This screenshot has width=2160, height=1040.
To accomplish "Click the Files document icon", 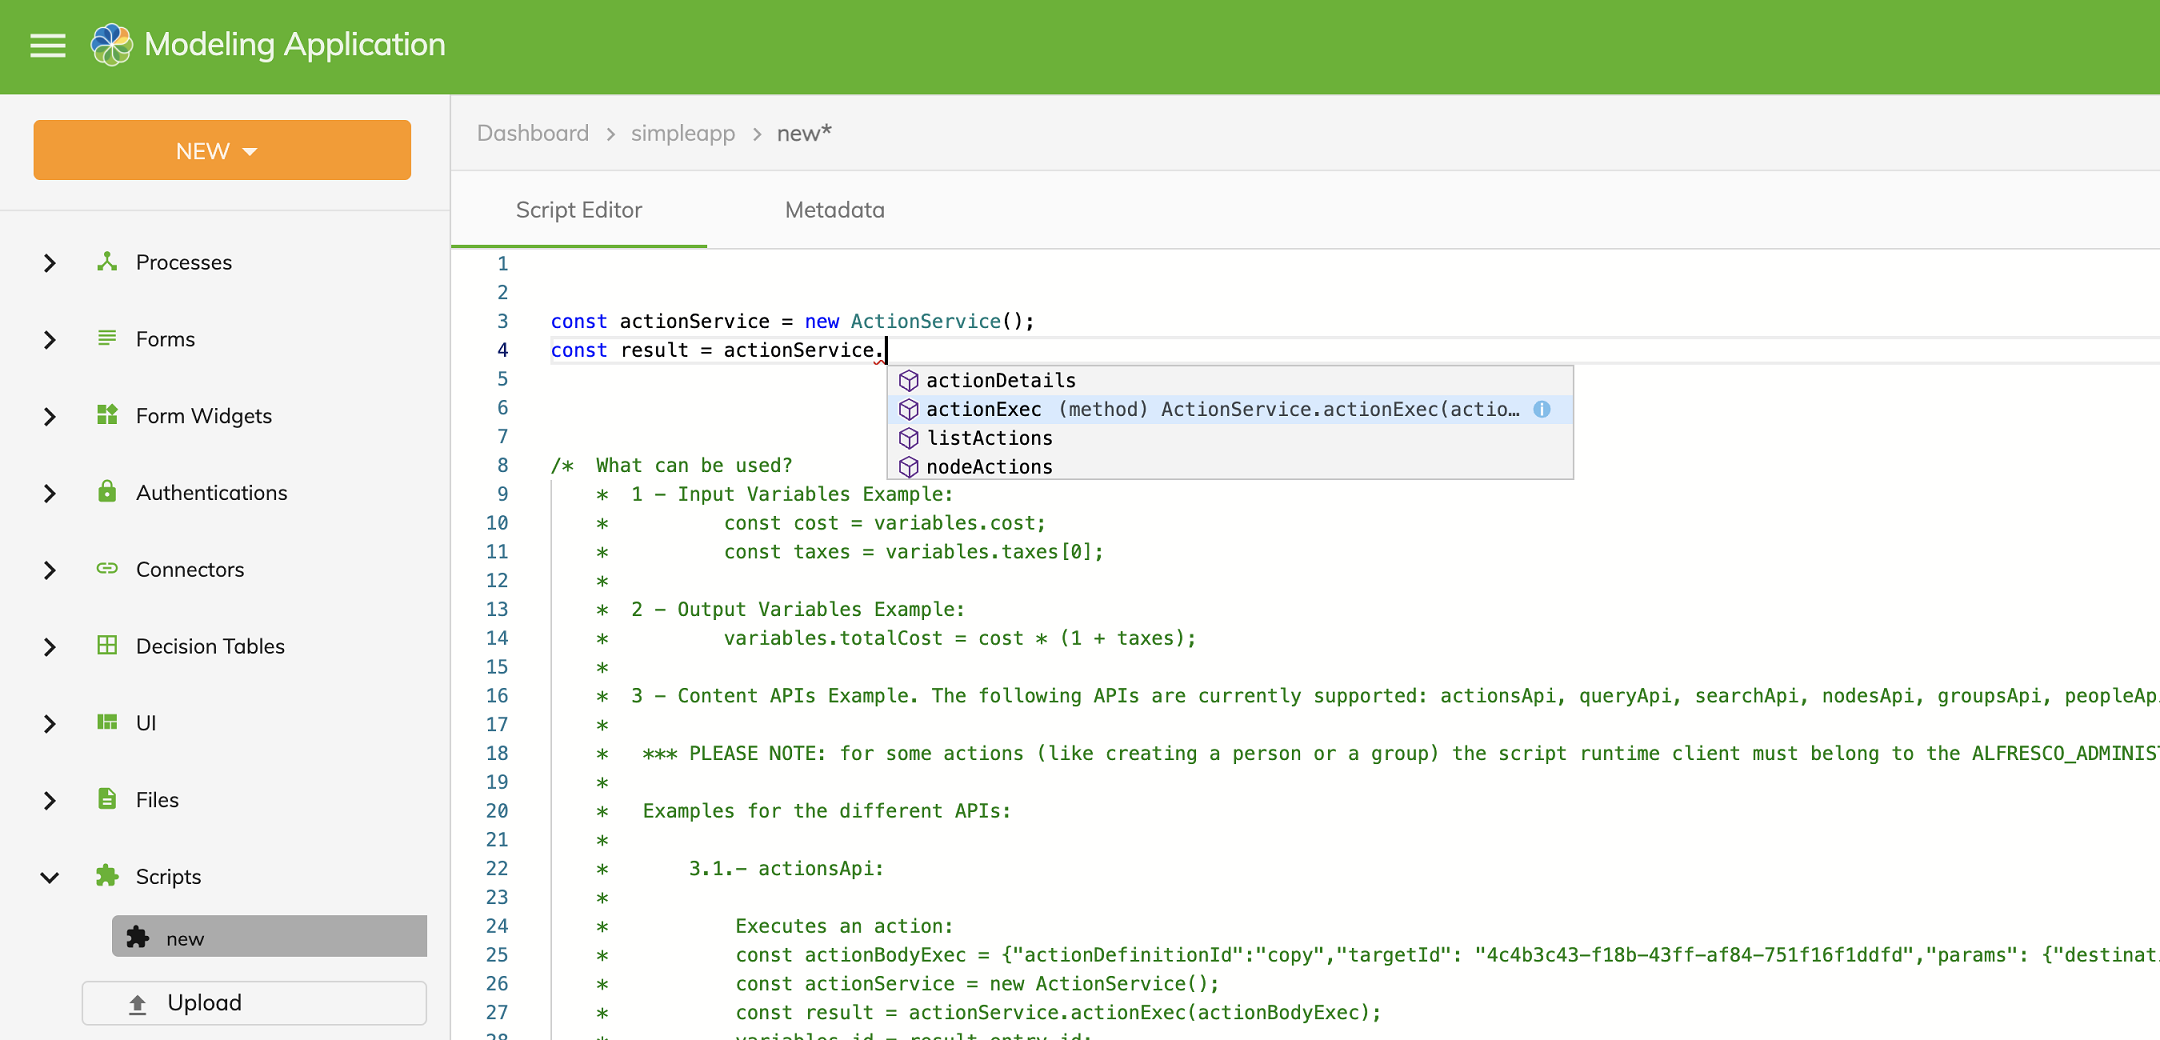I will pyautogui.click(x=107, y=799).
